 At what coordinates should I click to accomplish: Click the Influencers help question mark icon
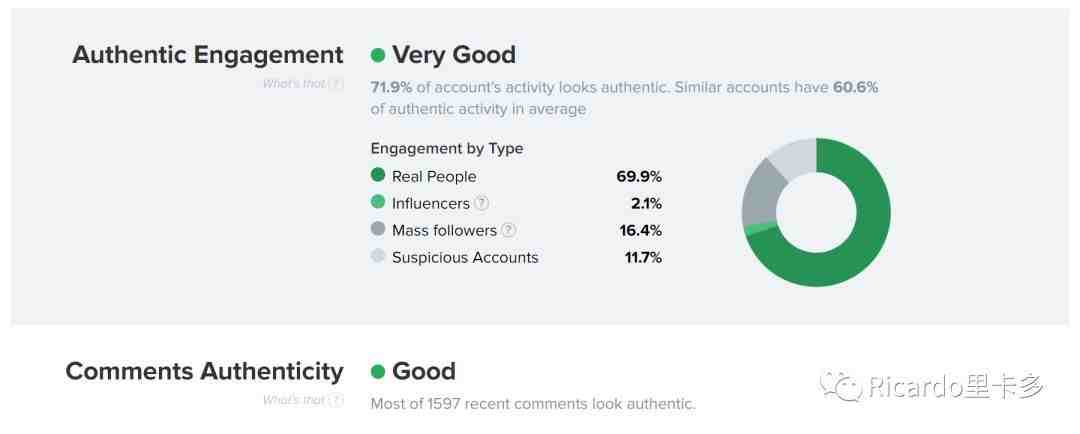click(x=482, y=203)
